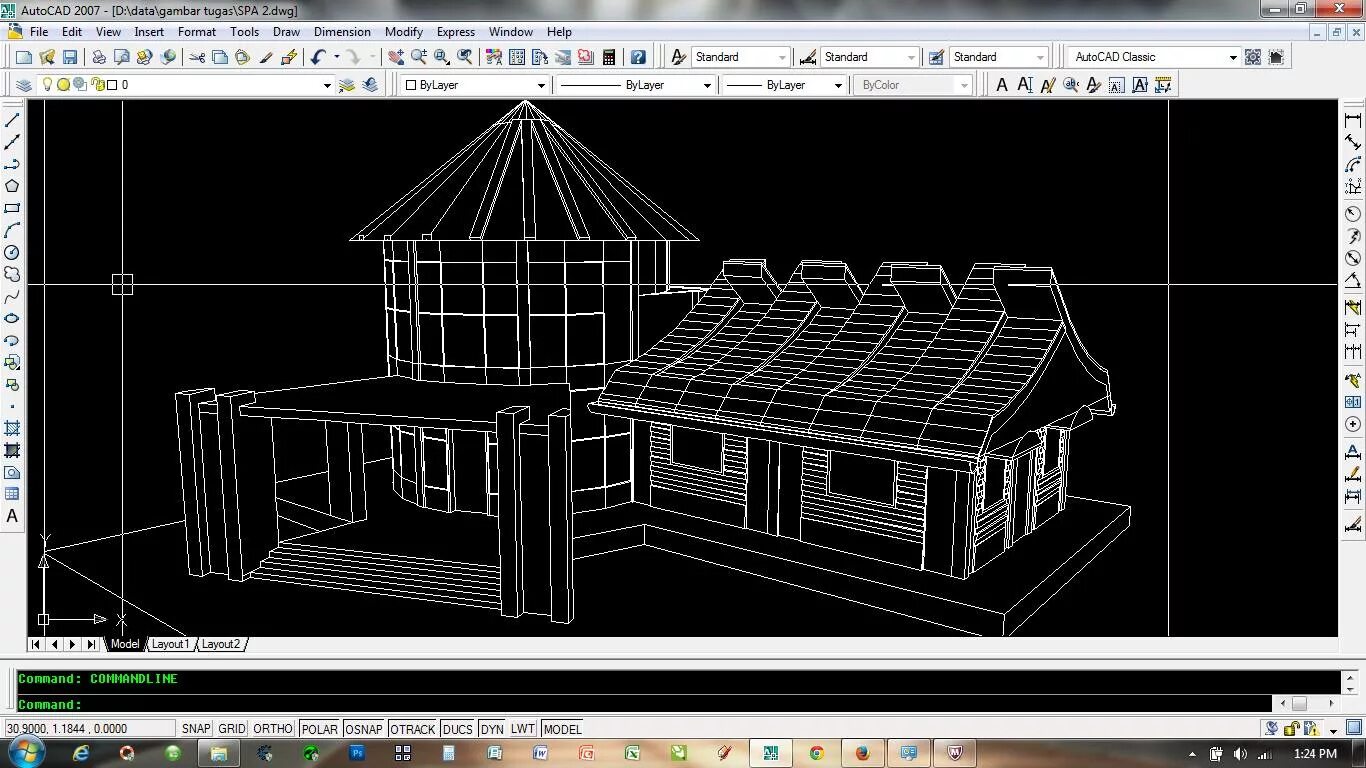Click the coordinate display 30.9000, 1.1844
The image size is (1366, 768).
coord(90,729)
